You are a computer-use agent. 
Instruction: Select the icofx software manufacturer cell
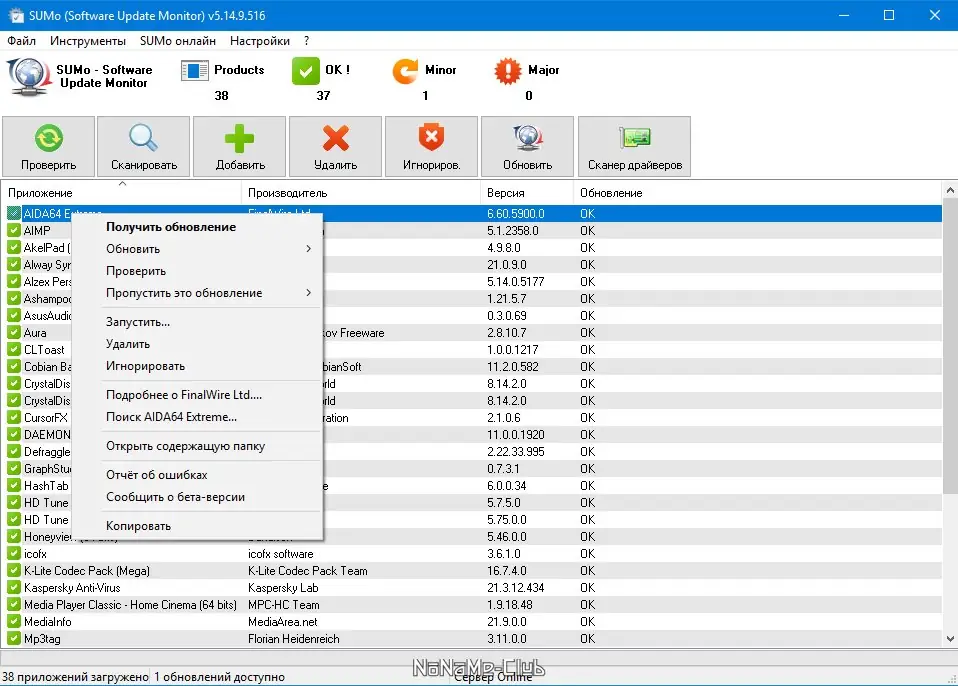pyautogui.click(x=280, y=553)
